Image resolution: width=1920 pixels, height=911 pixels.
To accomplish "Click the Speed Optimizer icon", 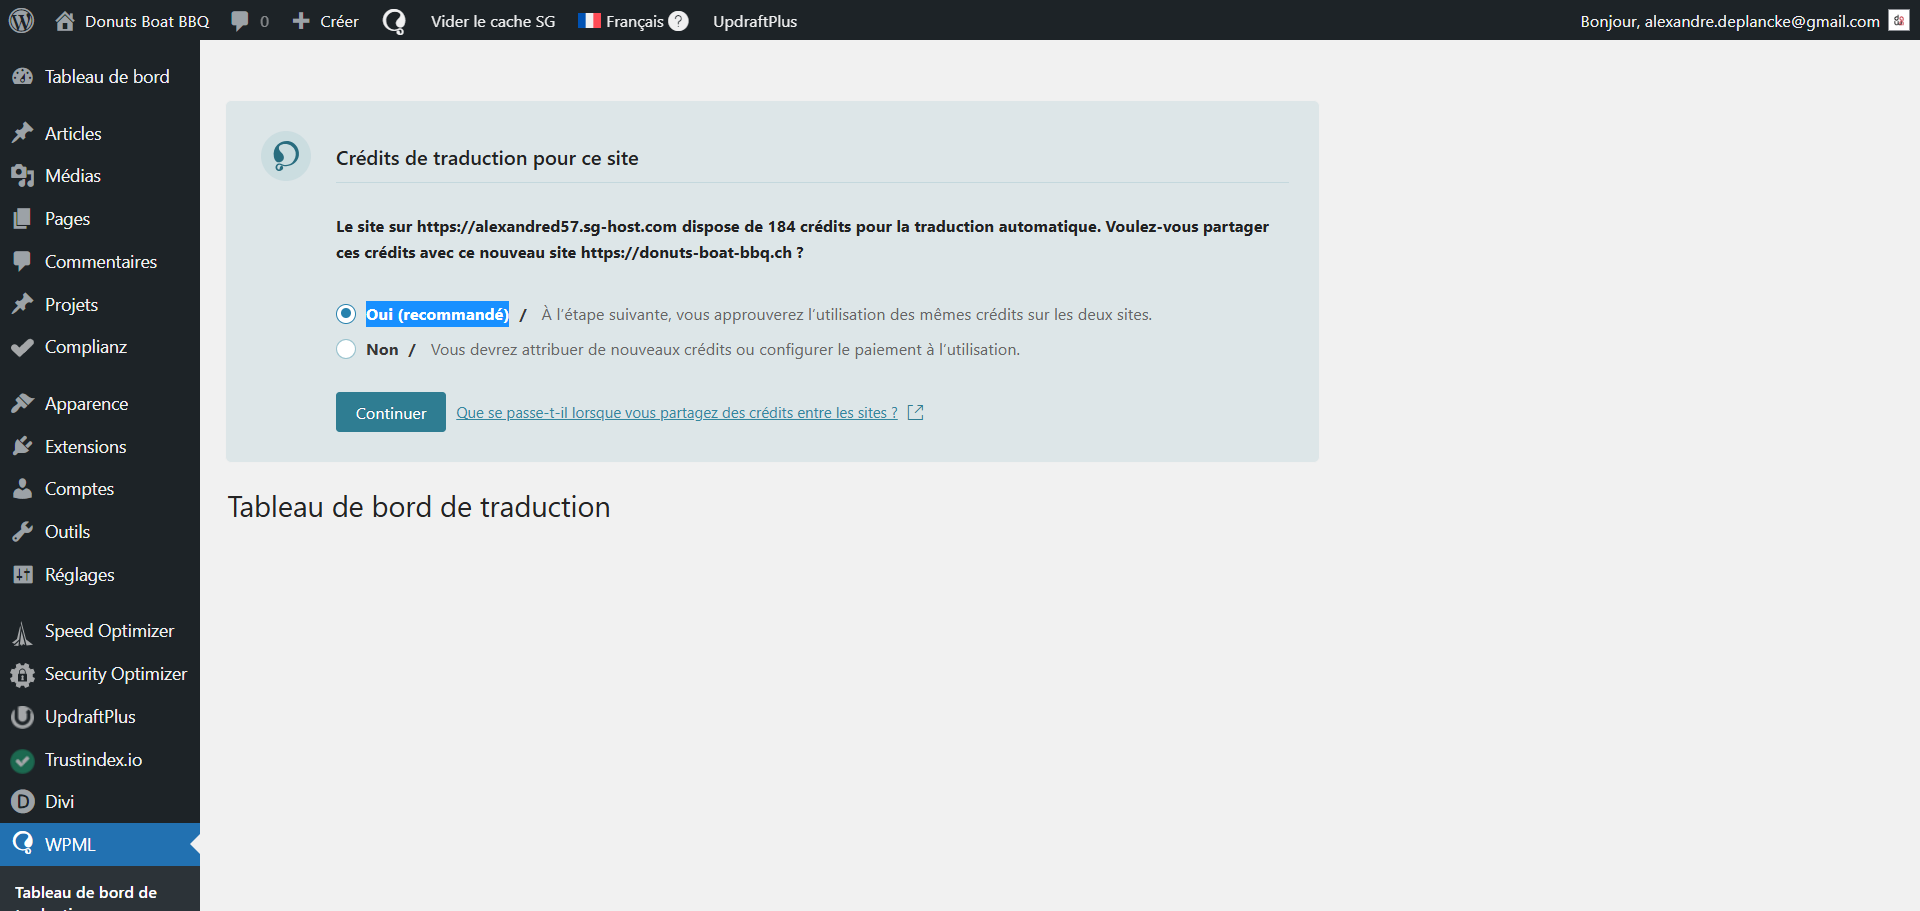I will 22,632.
